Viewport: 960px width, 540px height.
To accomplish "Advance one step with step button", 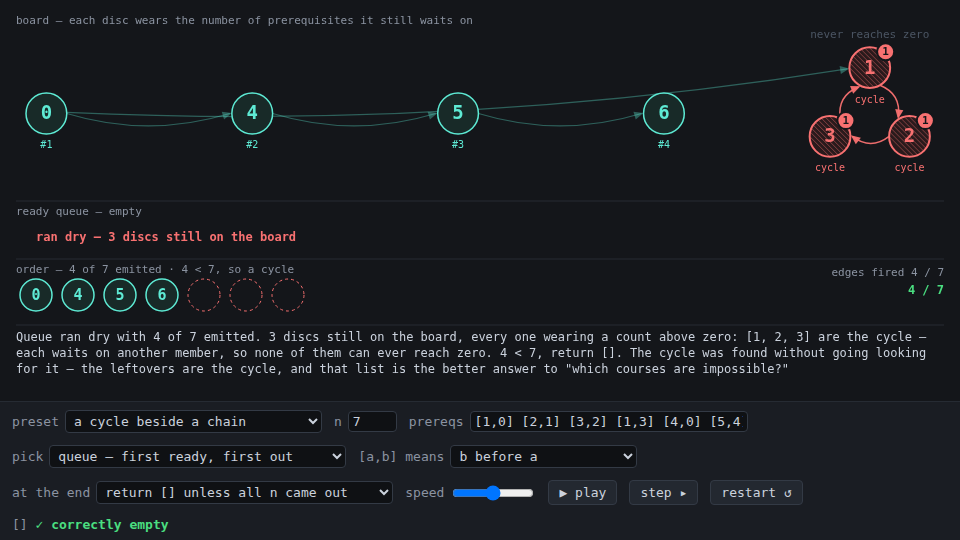I will [663, 493].
